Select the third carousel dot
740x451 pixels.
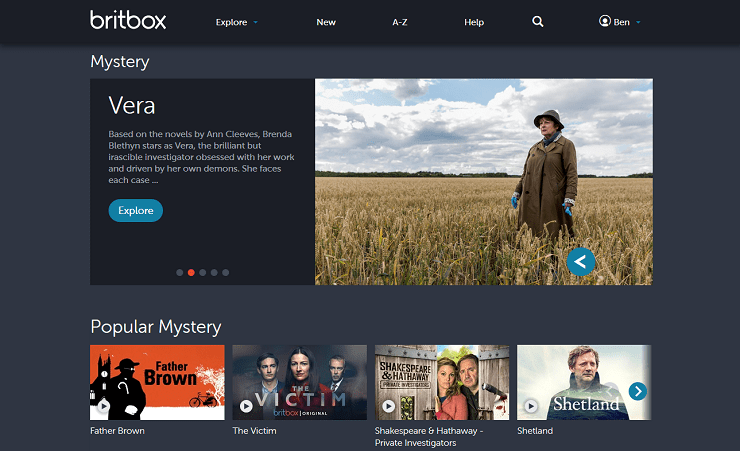tap(202, 273)
